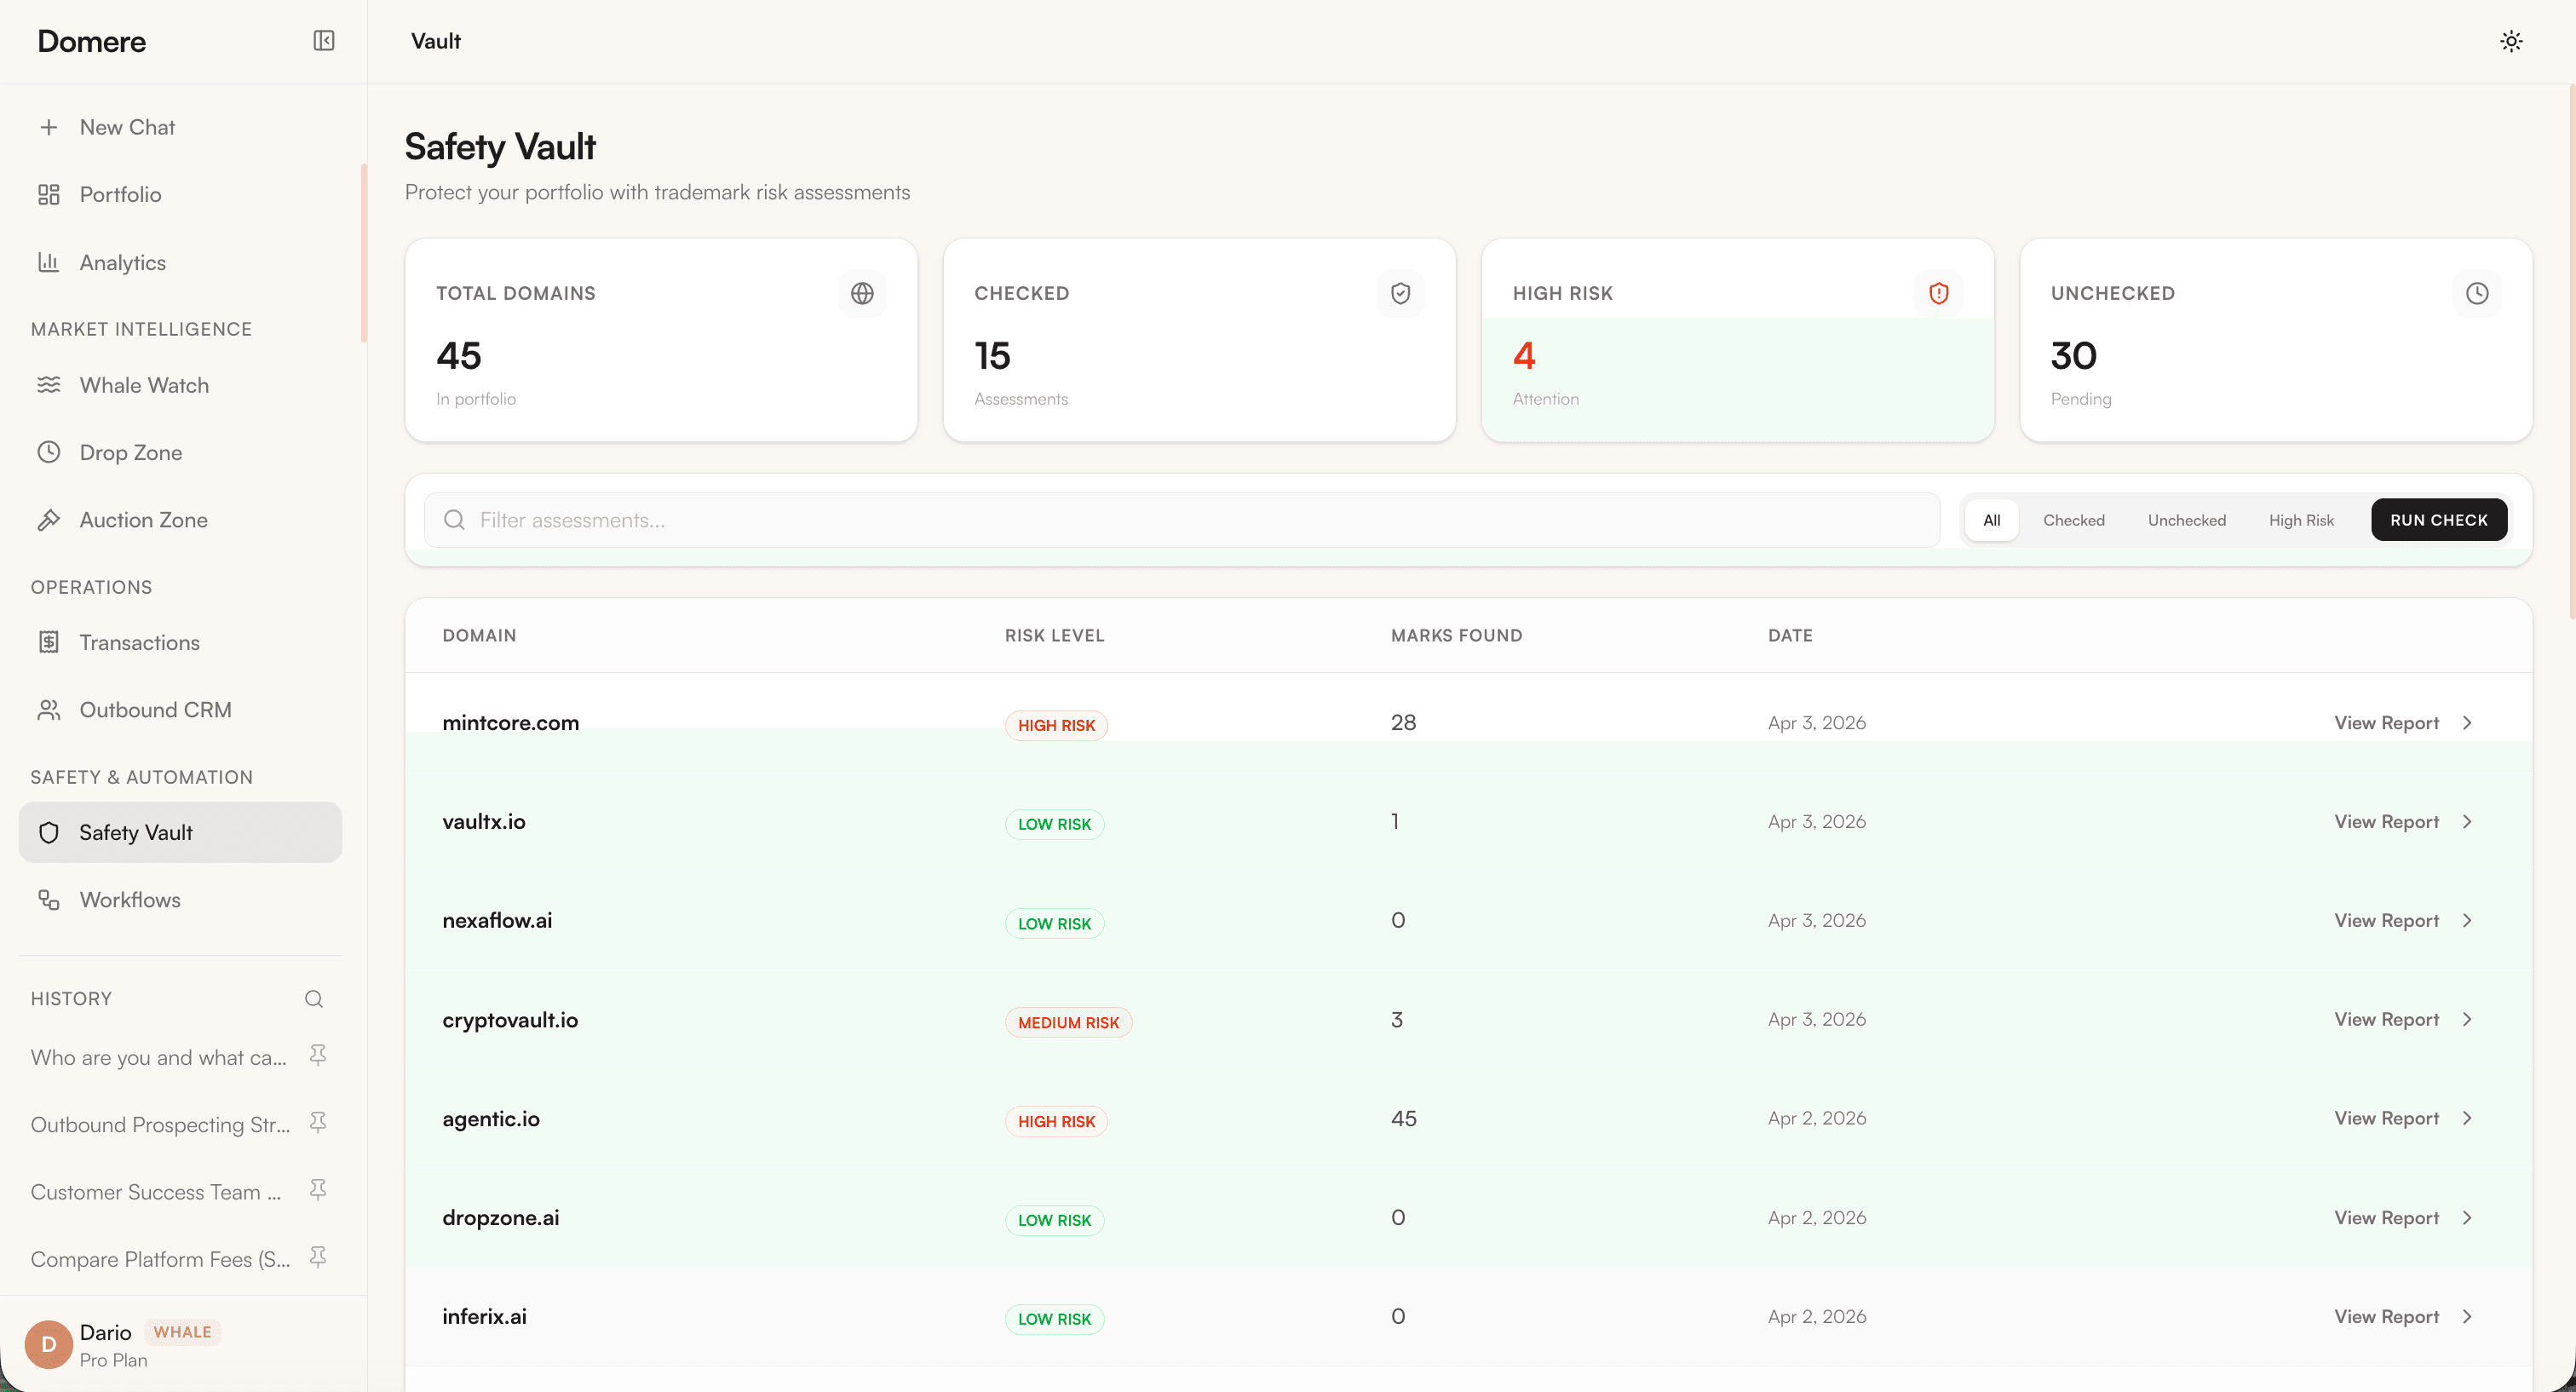Switch to the High Risk filter tab

(x=2300, y=520)
